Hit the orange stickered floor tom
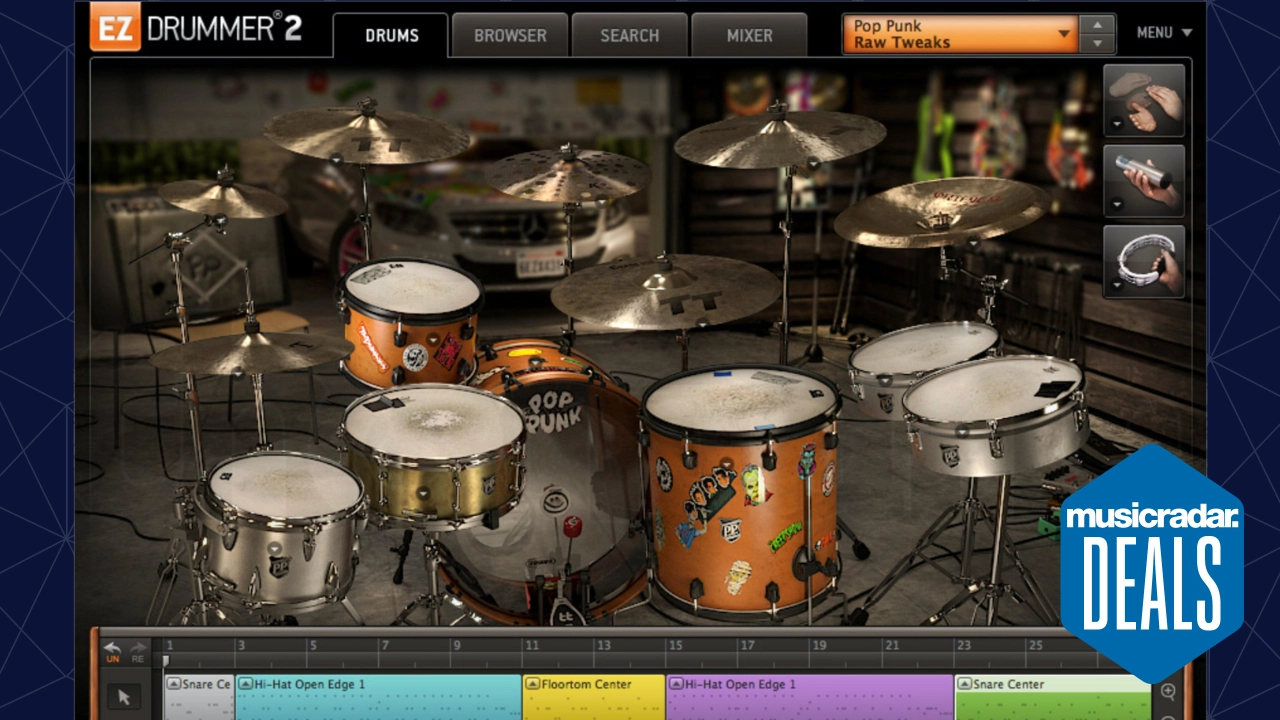The image size is (1280, 720). click(x=740, y=490)
